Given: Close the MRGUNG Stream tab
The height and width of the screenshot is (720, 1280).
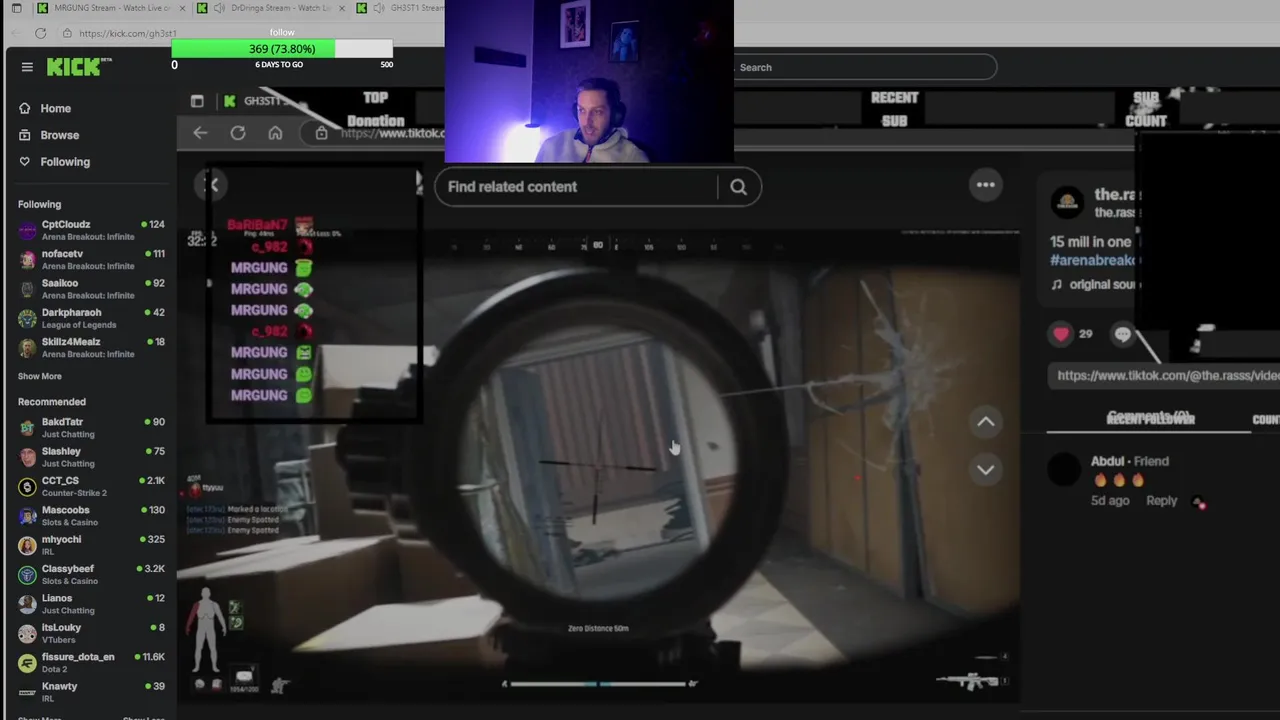Looking at the screenshot, I should [x=180, y=8].
